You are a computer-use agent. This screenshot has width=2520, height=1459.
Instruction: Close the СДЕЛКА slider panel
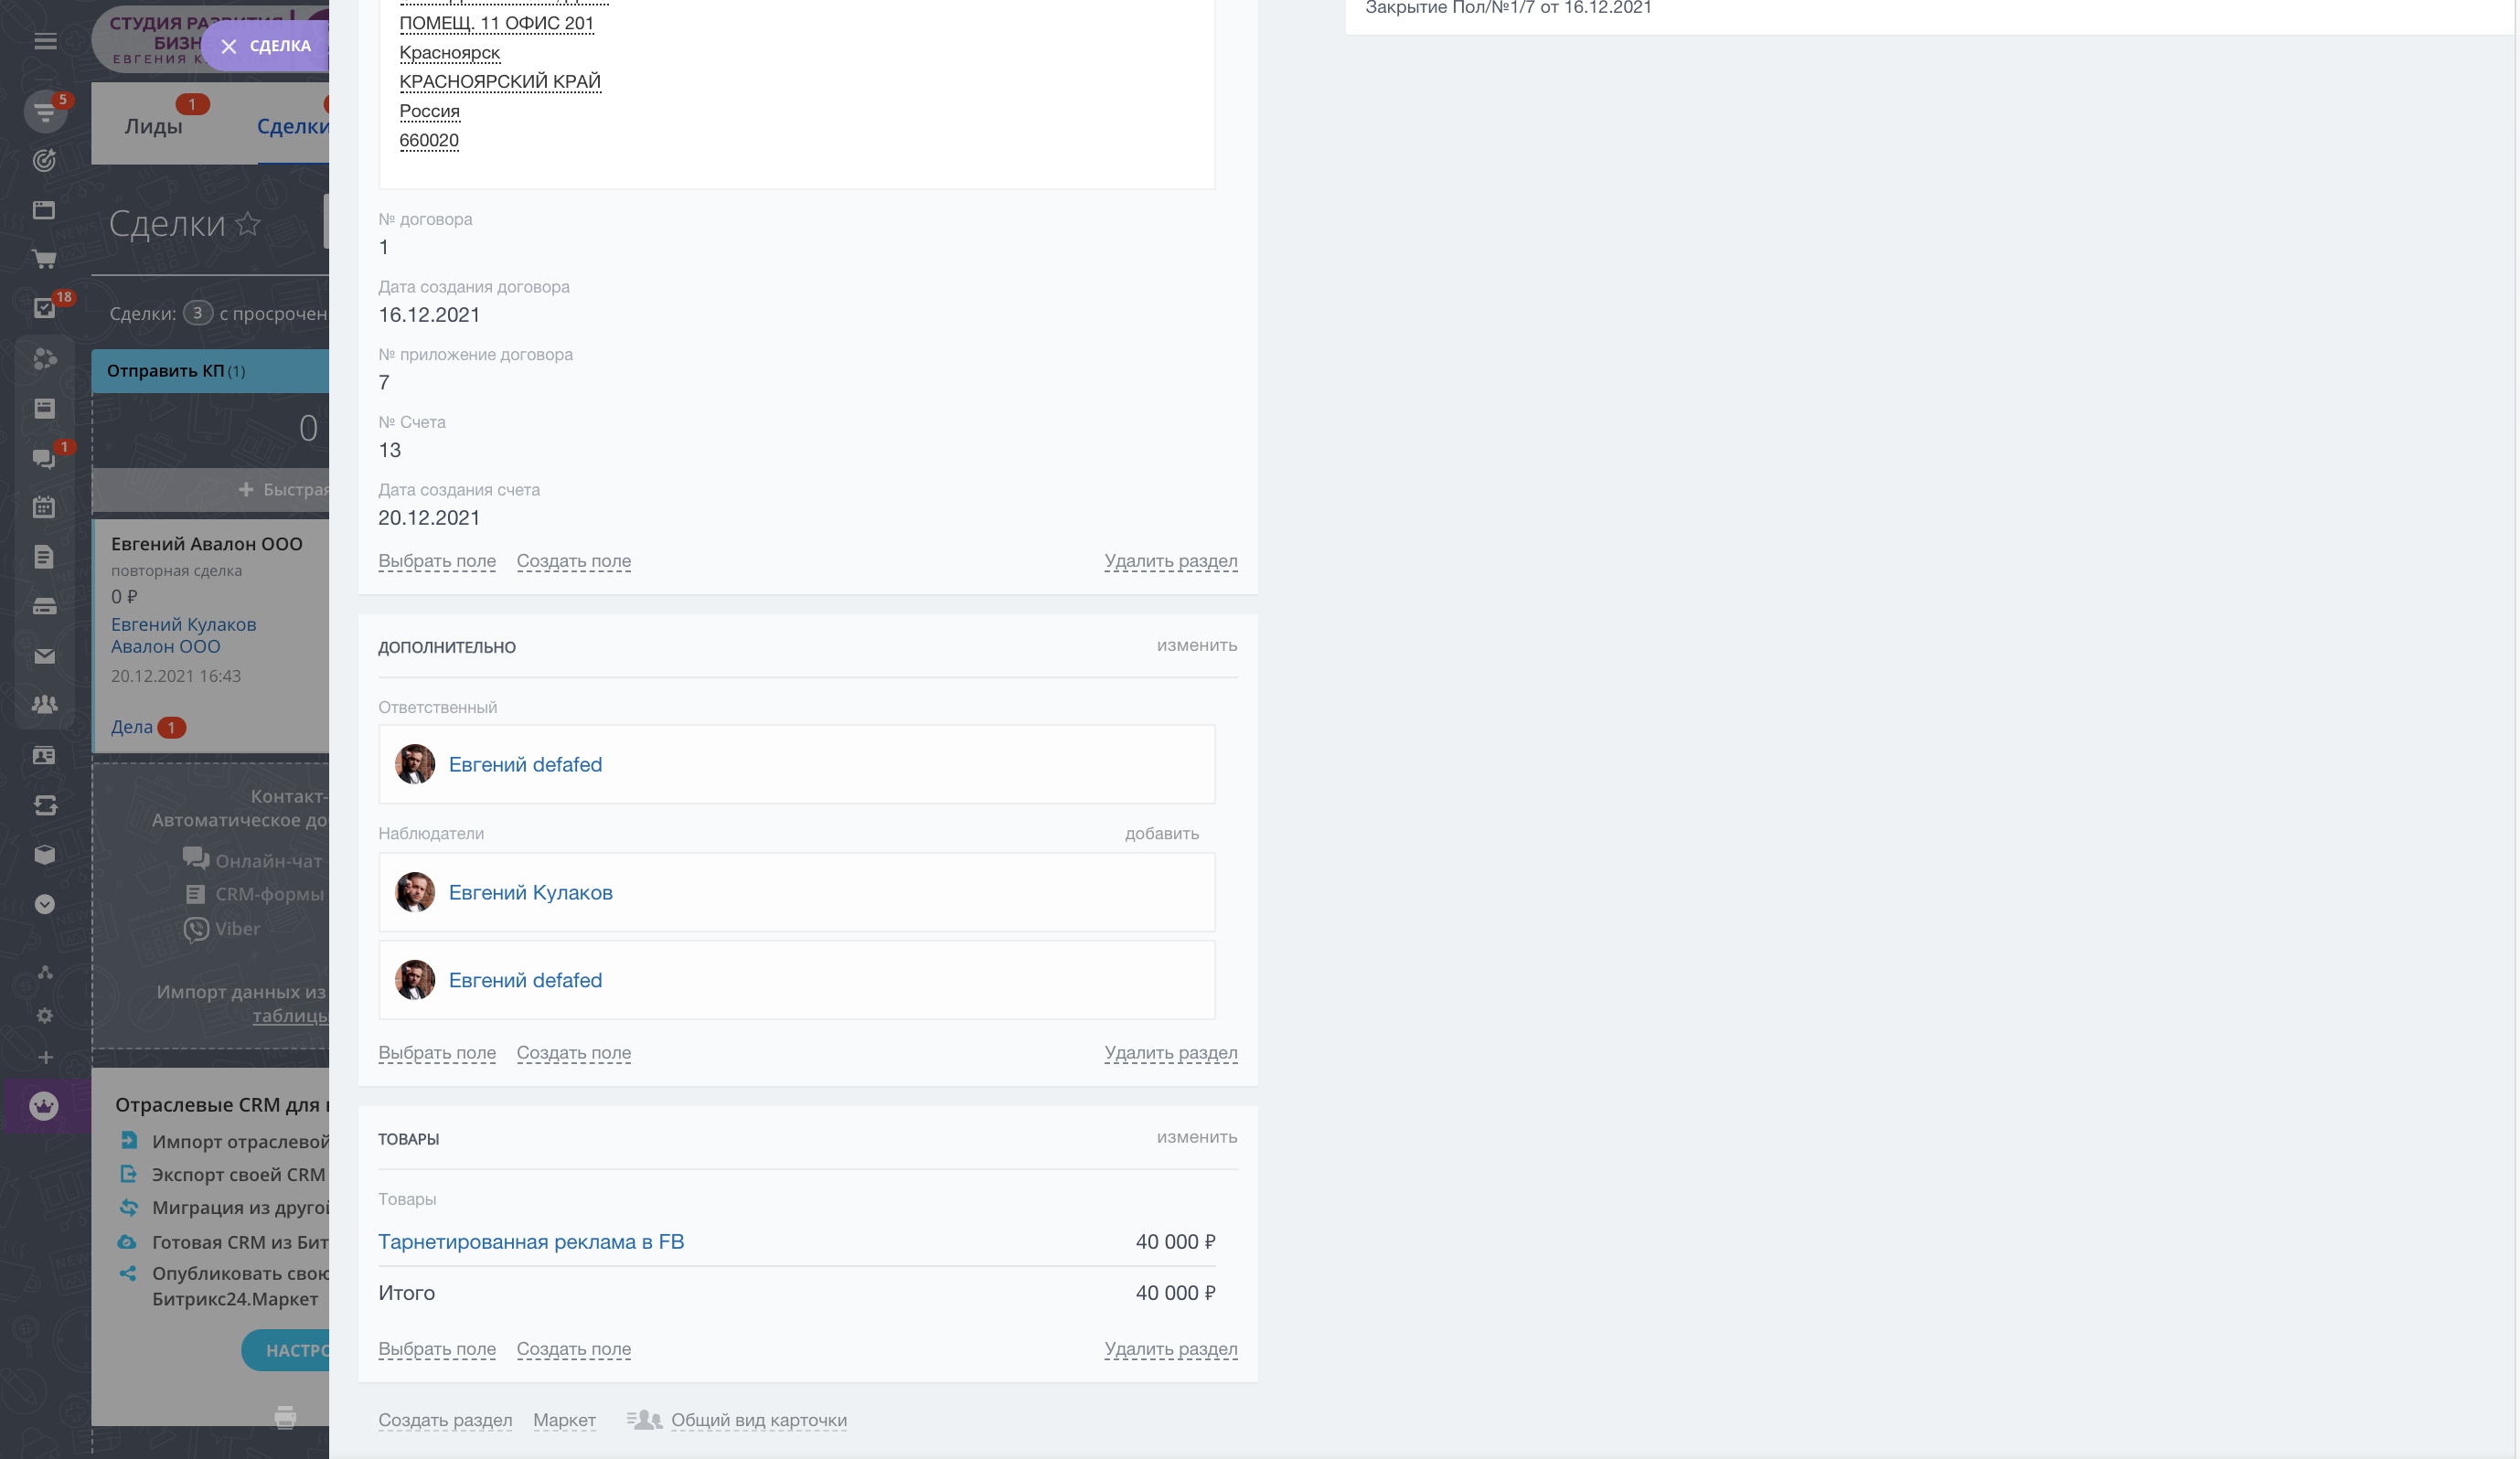(229, 46)
